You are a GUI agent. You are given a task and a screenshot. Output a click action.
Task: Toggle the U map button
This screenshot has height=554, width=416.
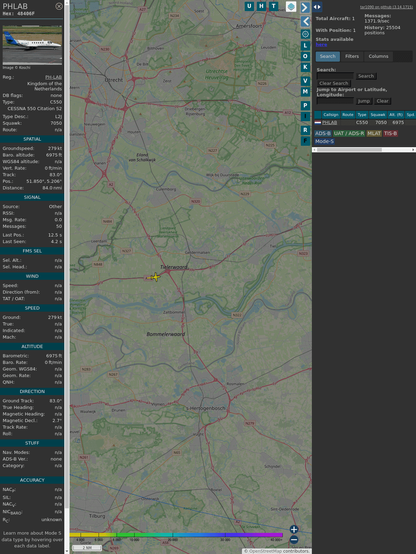(x=249, y=6)
